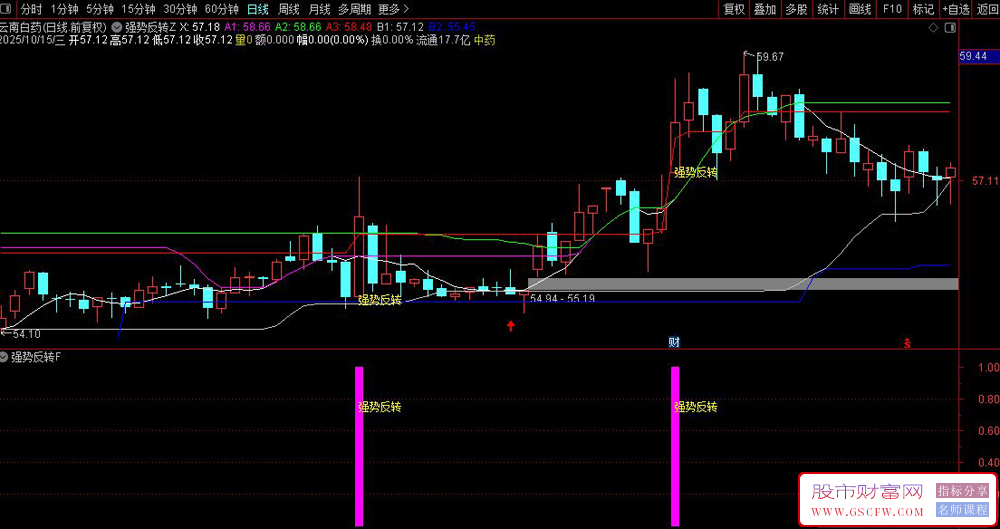Open the 多周期 multi-period view
Screen dimensions: 1000x529
(354, 9)
